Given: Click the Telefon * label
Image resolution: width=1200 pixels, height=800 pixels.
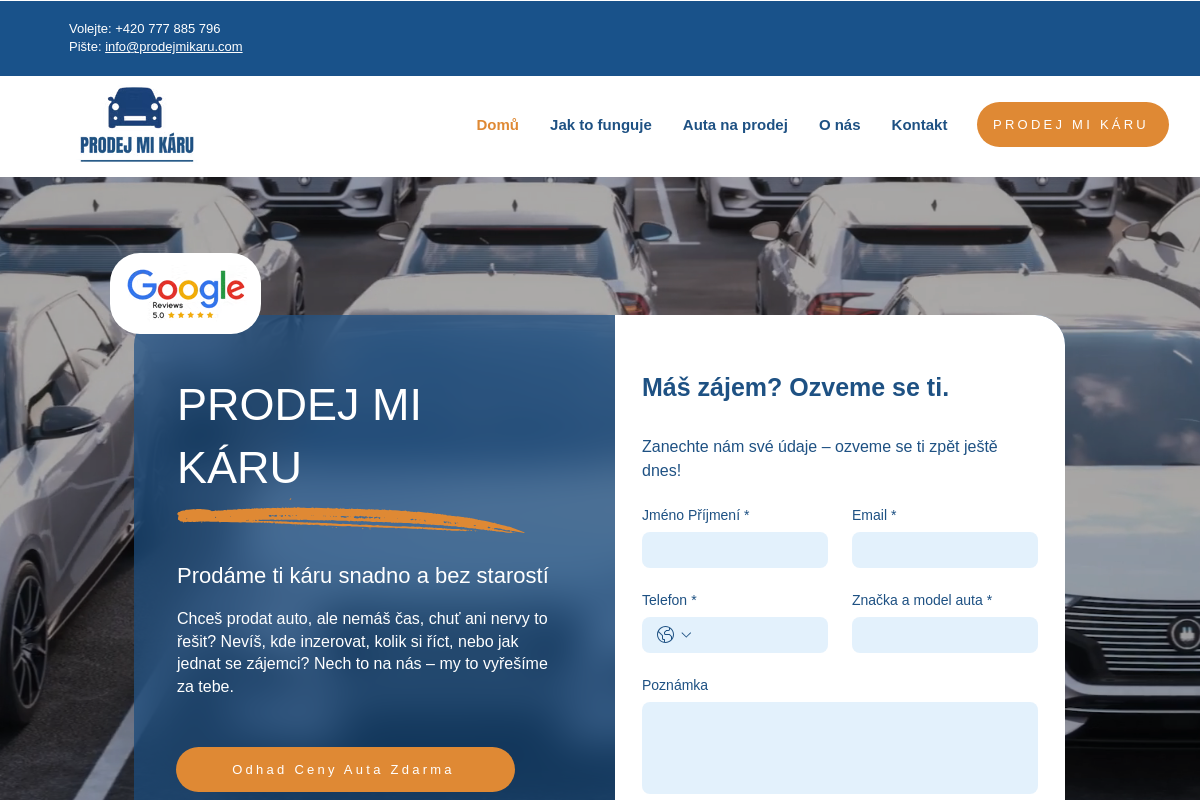Looking at the screenshot, I should click(x=669, y=600).
